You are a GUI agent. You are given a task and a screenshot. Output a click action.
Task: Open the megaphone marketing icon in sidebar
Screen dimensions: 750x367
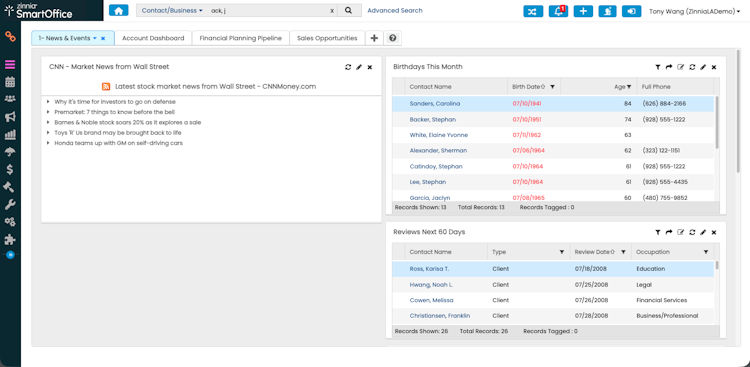10,117
